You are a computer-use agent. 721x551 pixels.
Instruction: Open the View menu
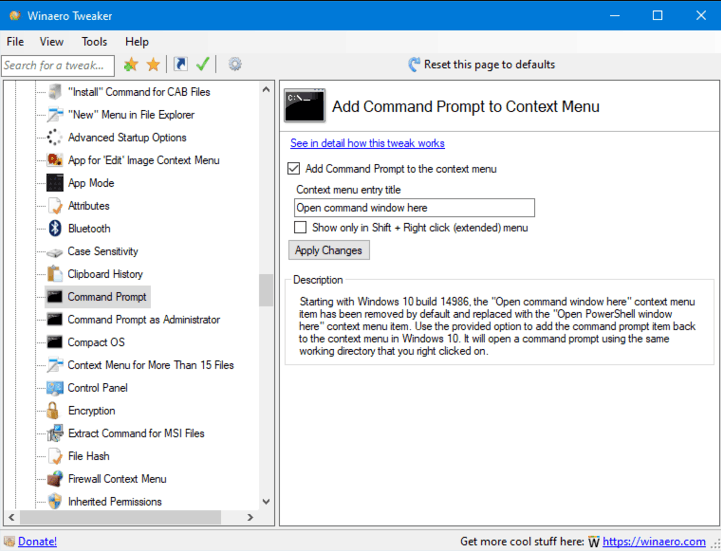point(52,42)
